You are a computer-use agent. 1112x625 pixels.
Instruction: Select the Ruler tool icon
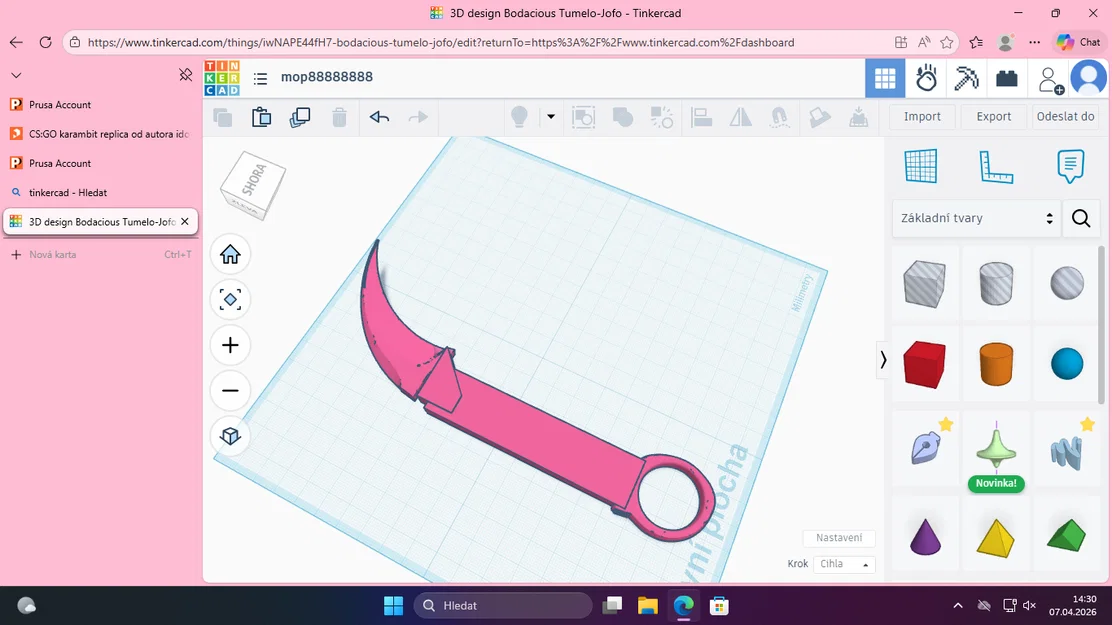click(x=996, y=166)
